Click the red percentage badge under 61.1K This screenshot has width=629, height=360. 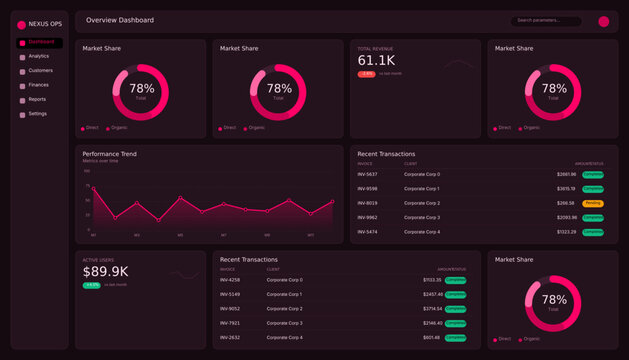(366, 74)
